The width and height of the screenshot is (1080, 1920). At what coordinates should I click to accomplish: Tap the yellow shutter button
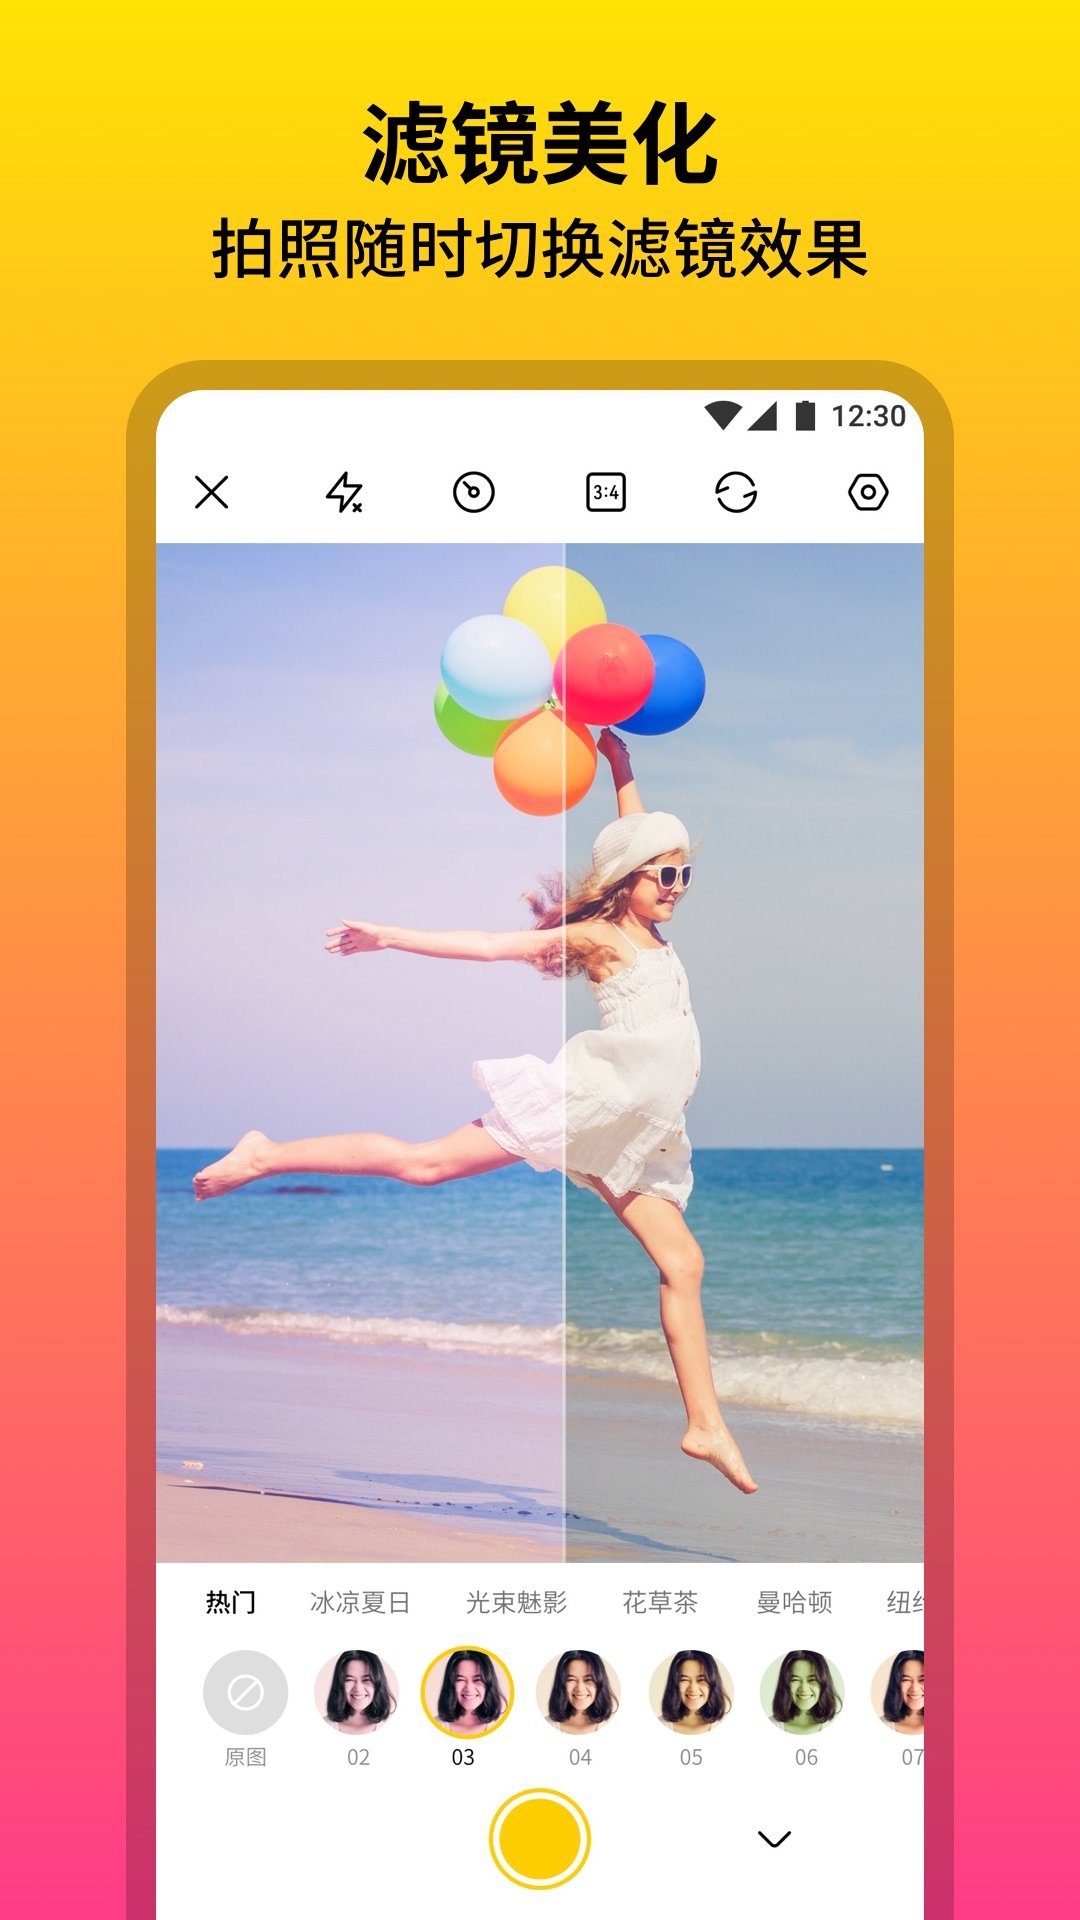click(x=540, y=1838)
